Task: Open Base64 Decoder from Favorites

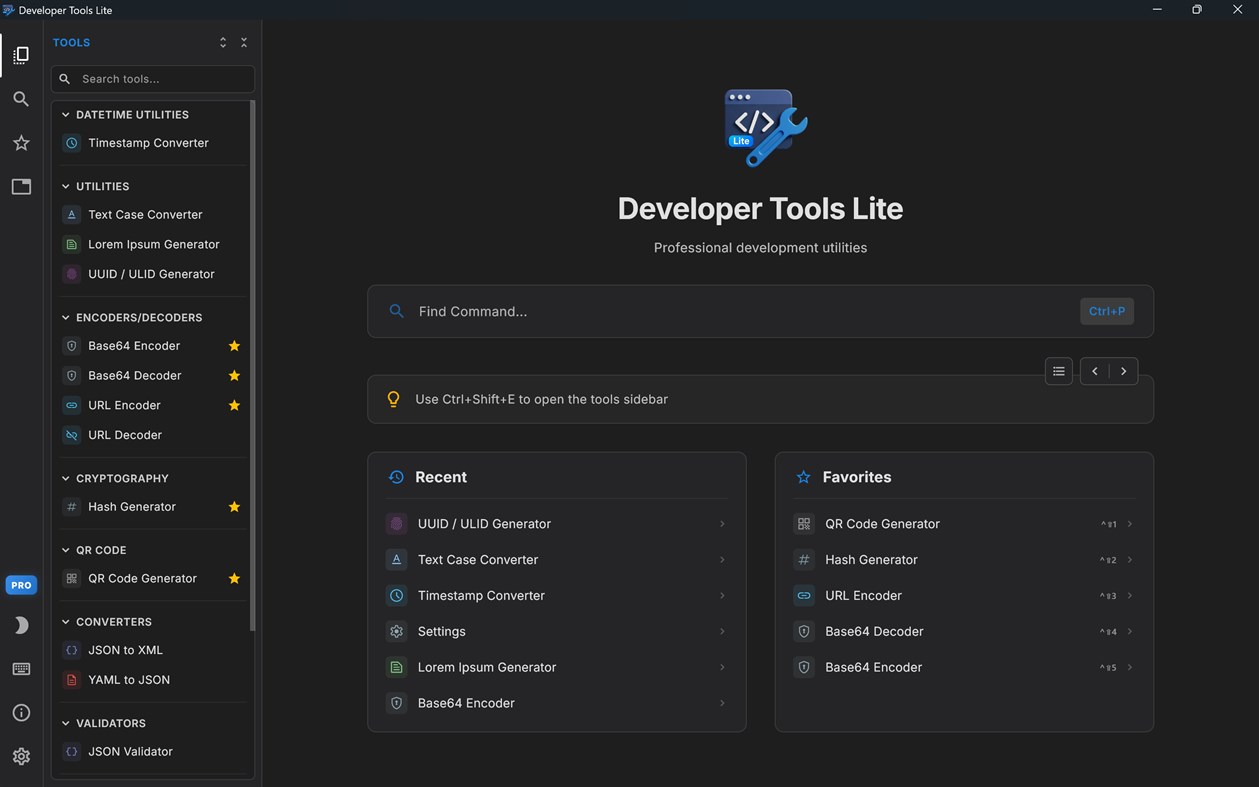Action: coord(964,632)
